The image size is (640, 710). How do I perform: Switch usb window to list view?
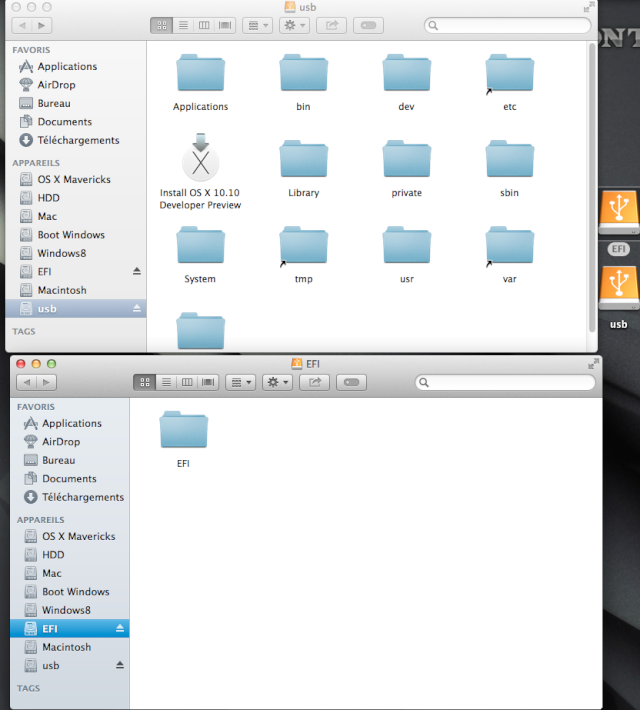tap(183, 25)
